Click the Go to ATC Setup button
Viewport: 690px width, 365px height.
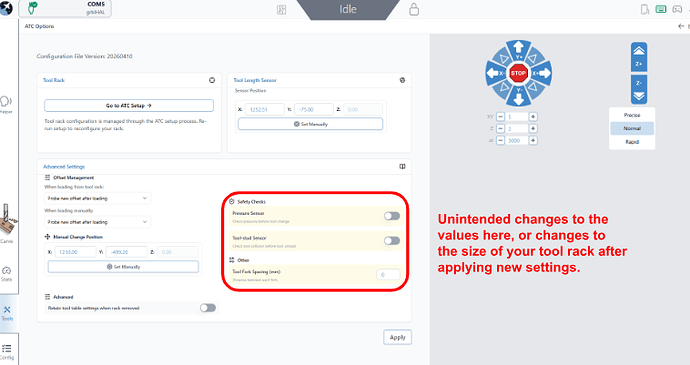pyautogui.click(x=129, y=106)
